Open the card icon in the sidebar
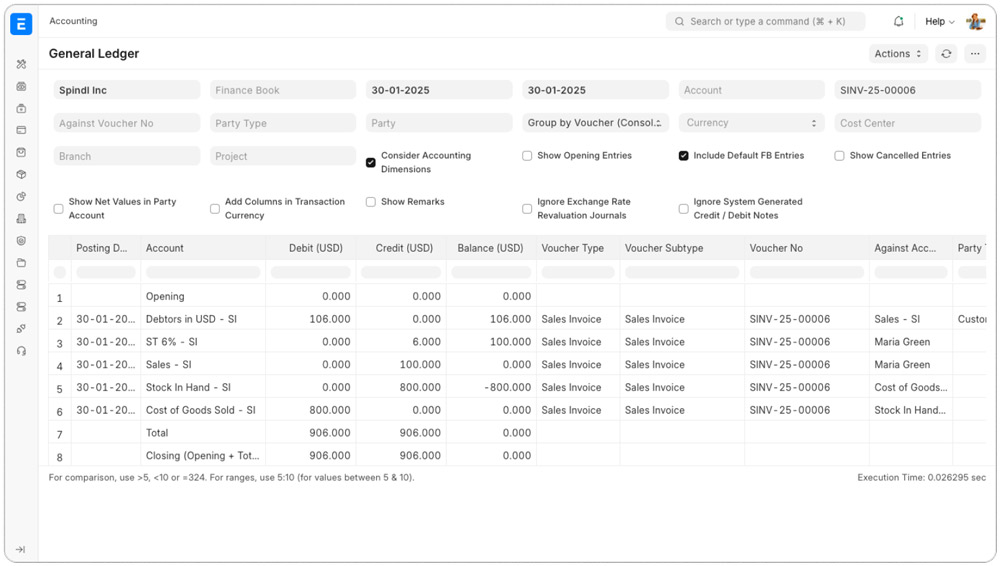 [21, 130]
